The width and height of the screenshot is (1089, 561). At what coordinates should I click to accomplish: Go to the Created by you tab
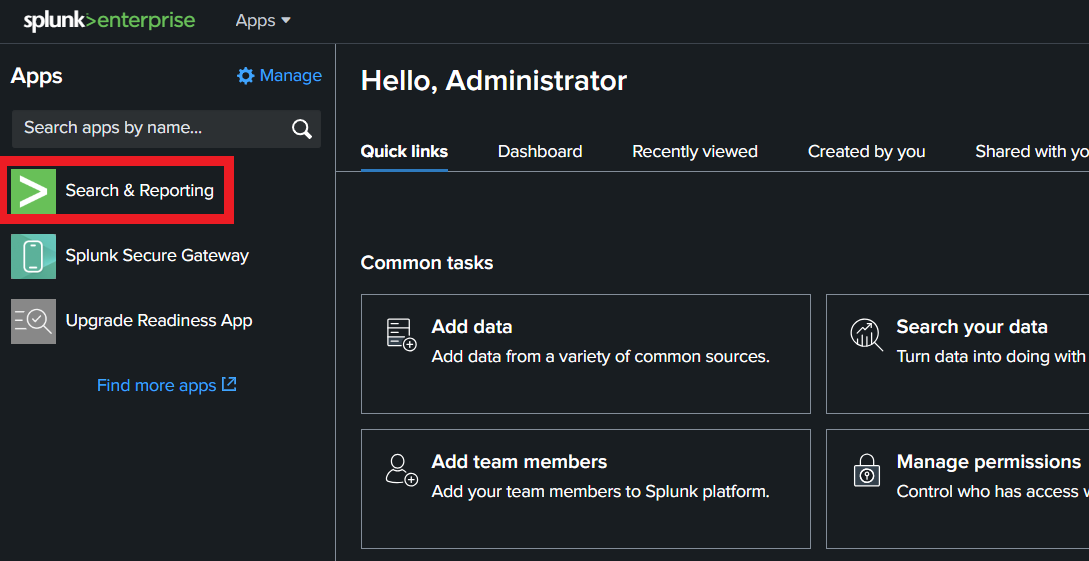(x=866, y=152)
